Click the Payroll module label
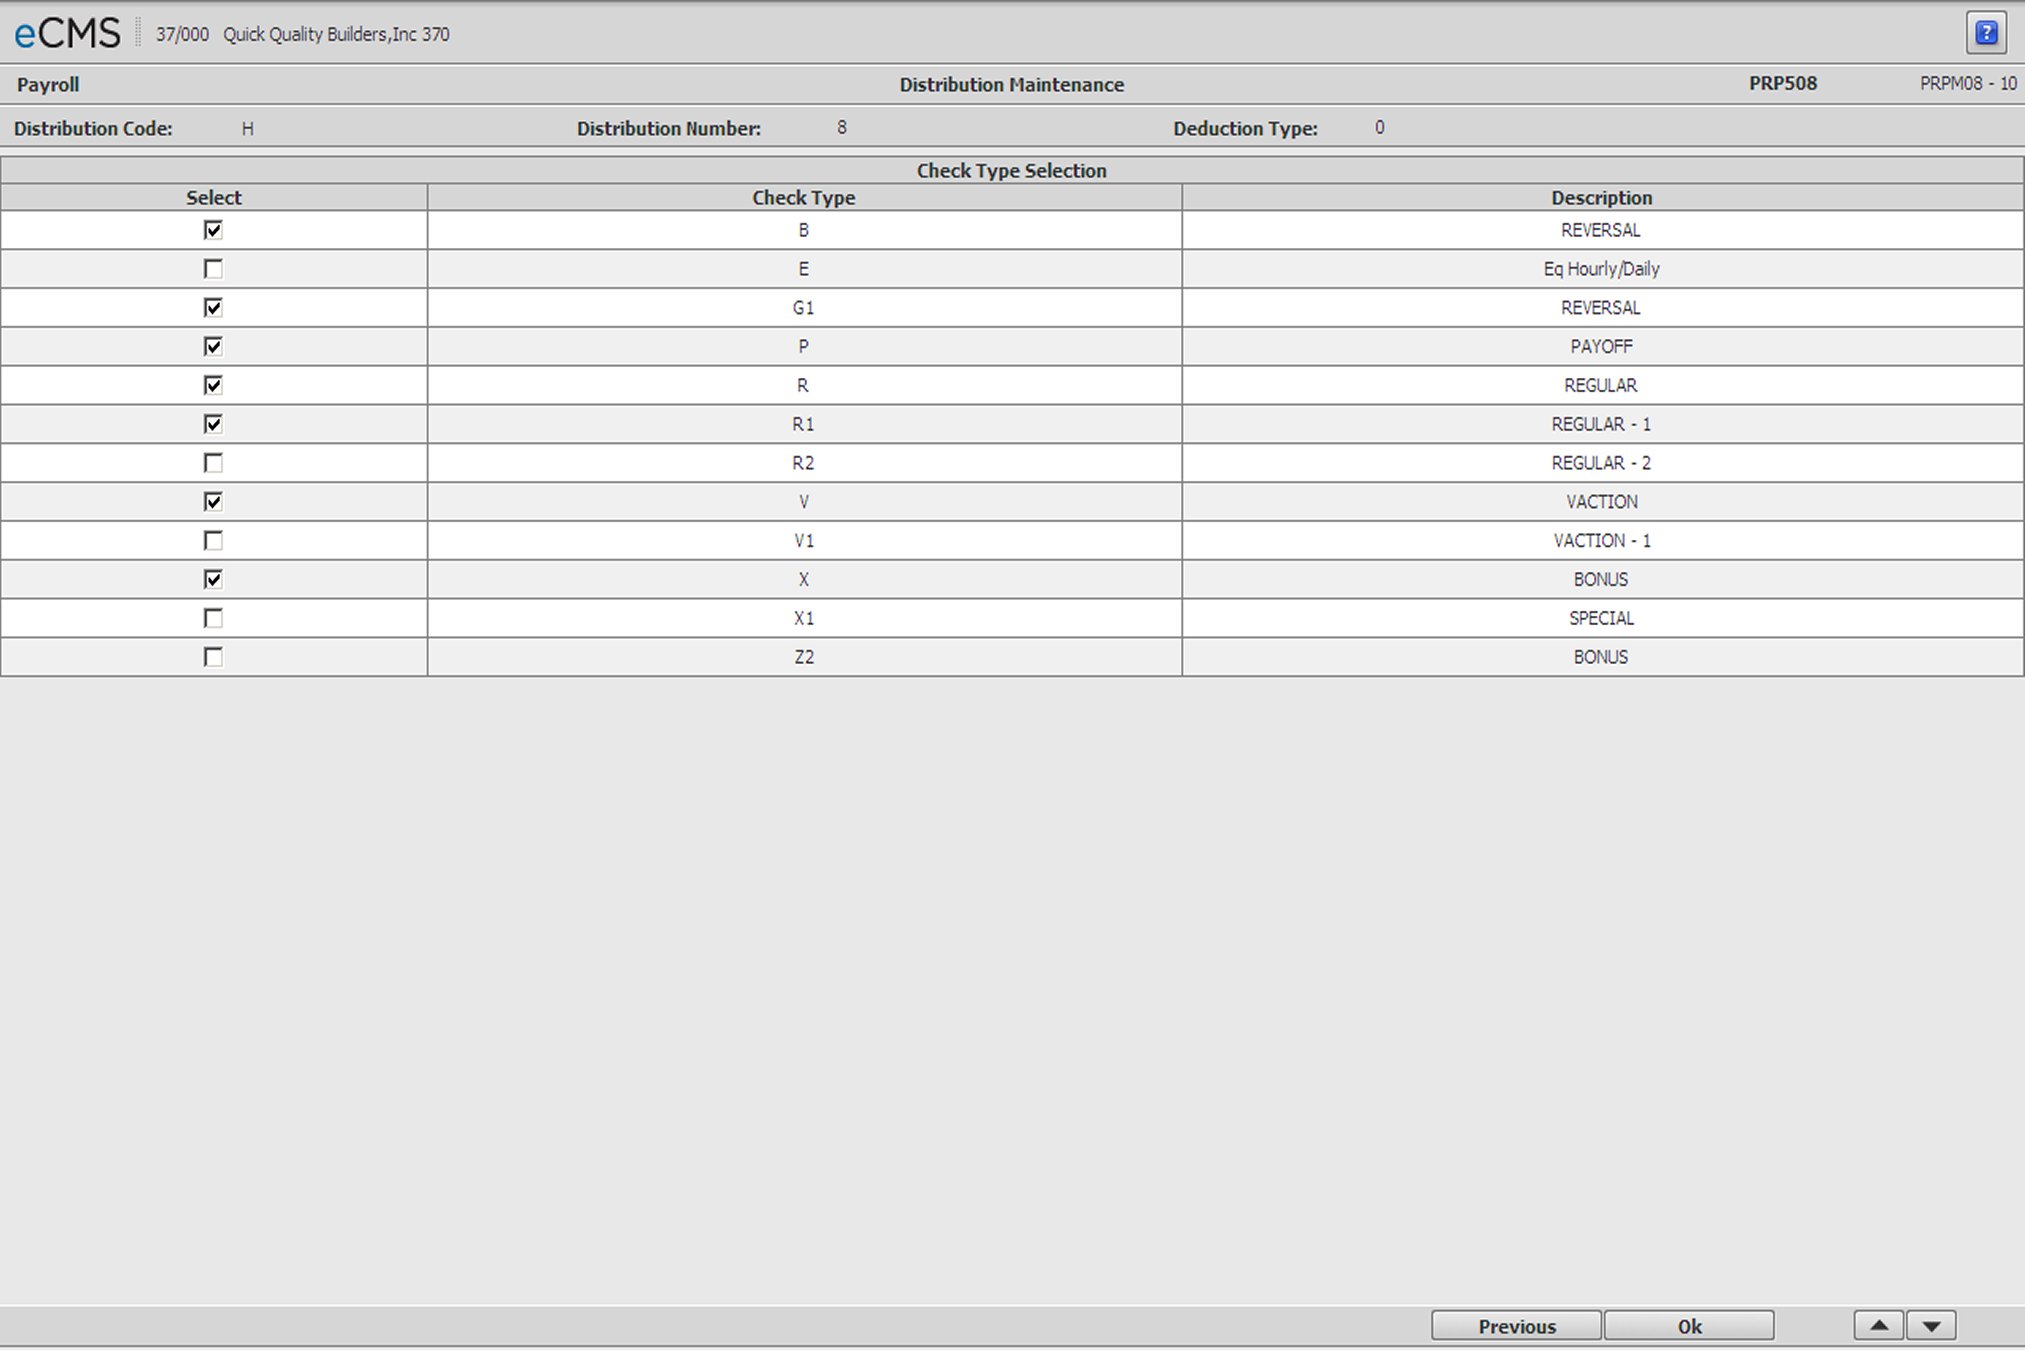 [x=48, y=85]
